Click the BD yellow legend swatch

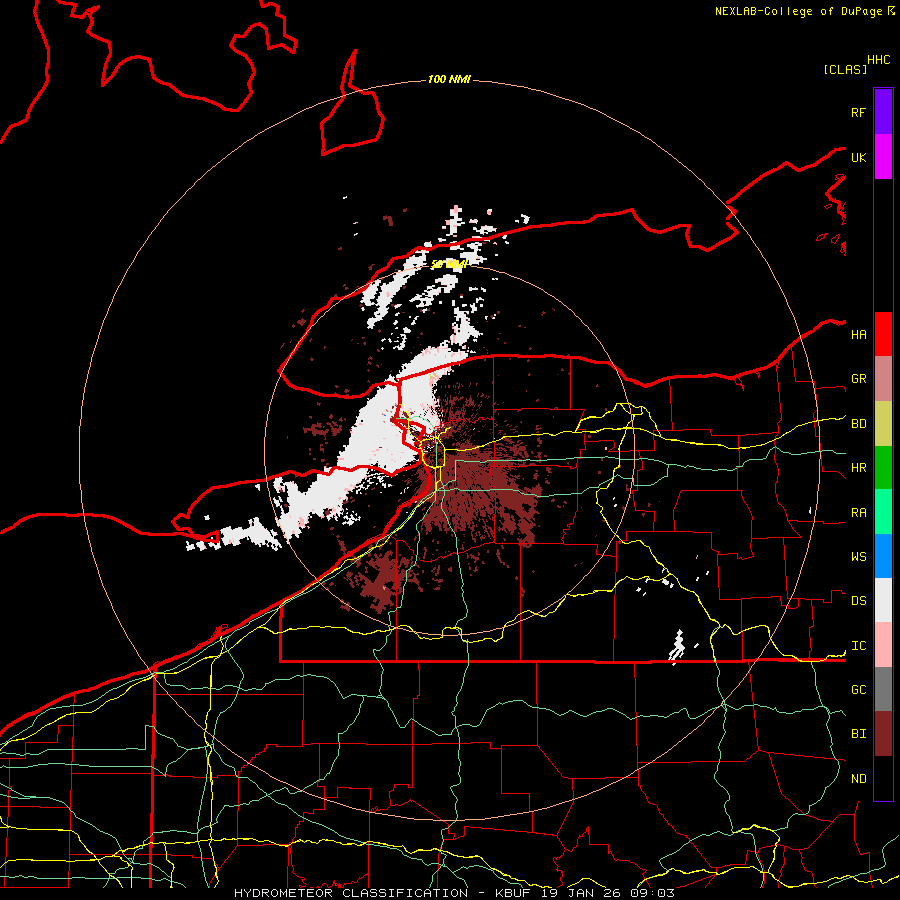(883, 423)
